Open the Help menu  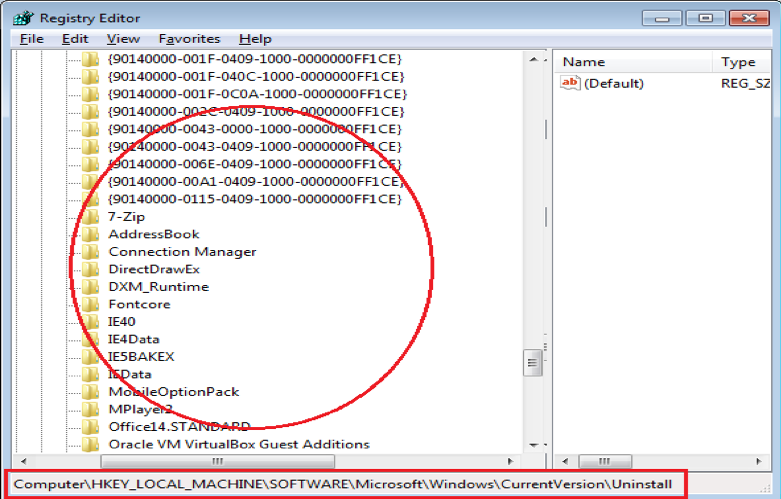click(x=255, y=39)
